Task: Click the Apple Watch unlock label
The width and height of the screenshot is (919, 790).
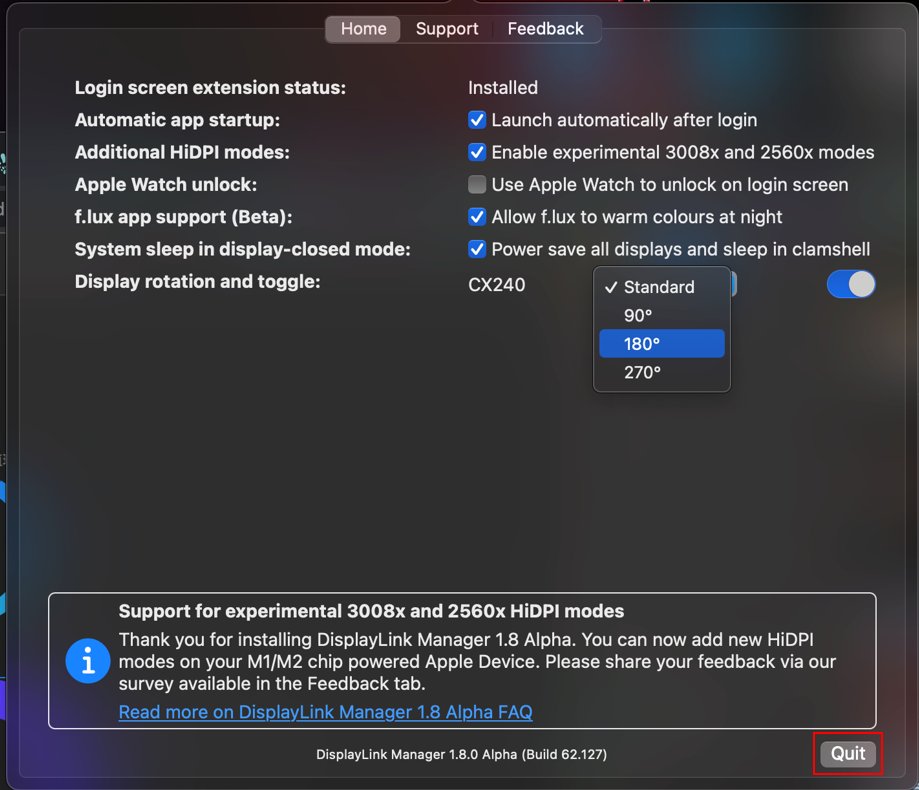Action: coord(166,185)
